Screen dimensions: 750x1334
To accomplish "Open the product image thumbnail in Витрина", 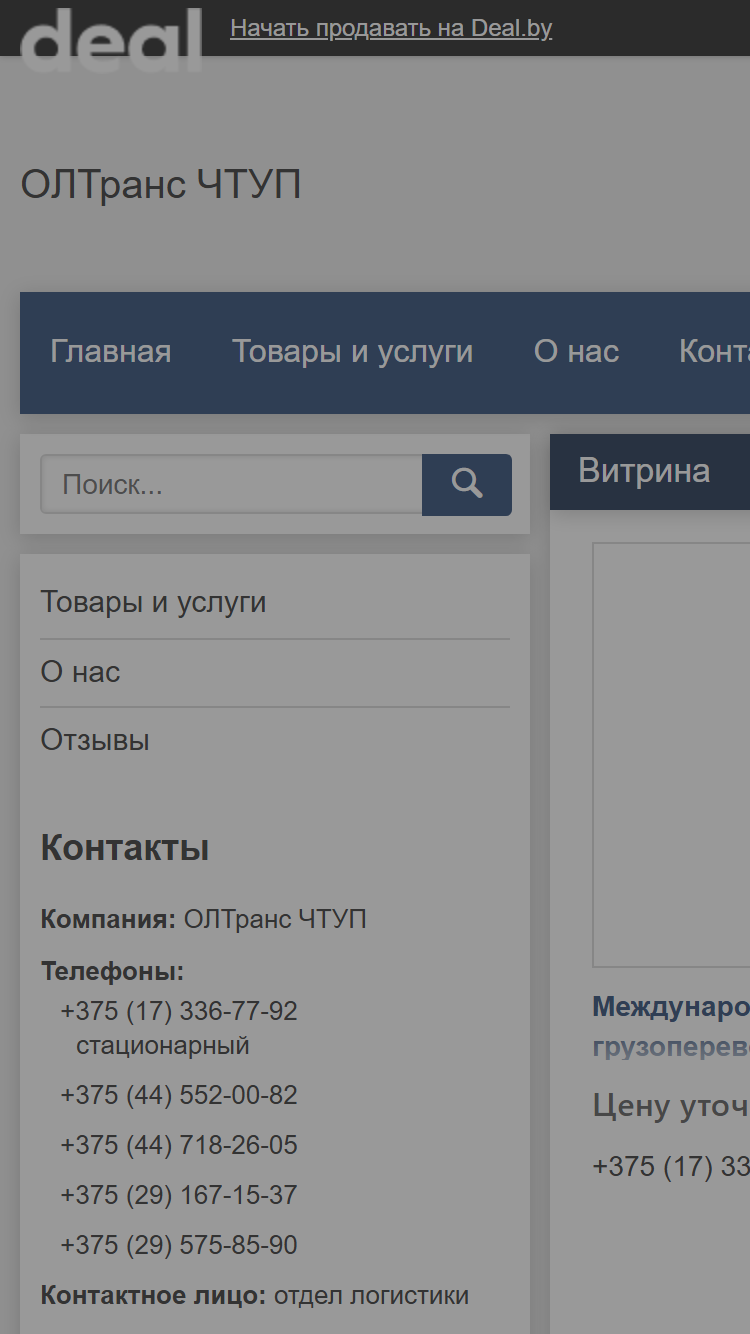I will click(671, 755).
